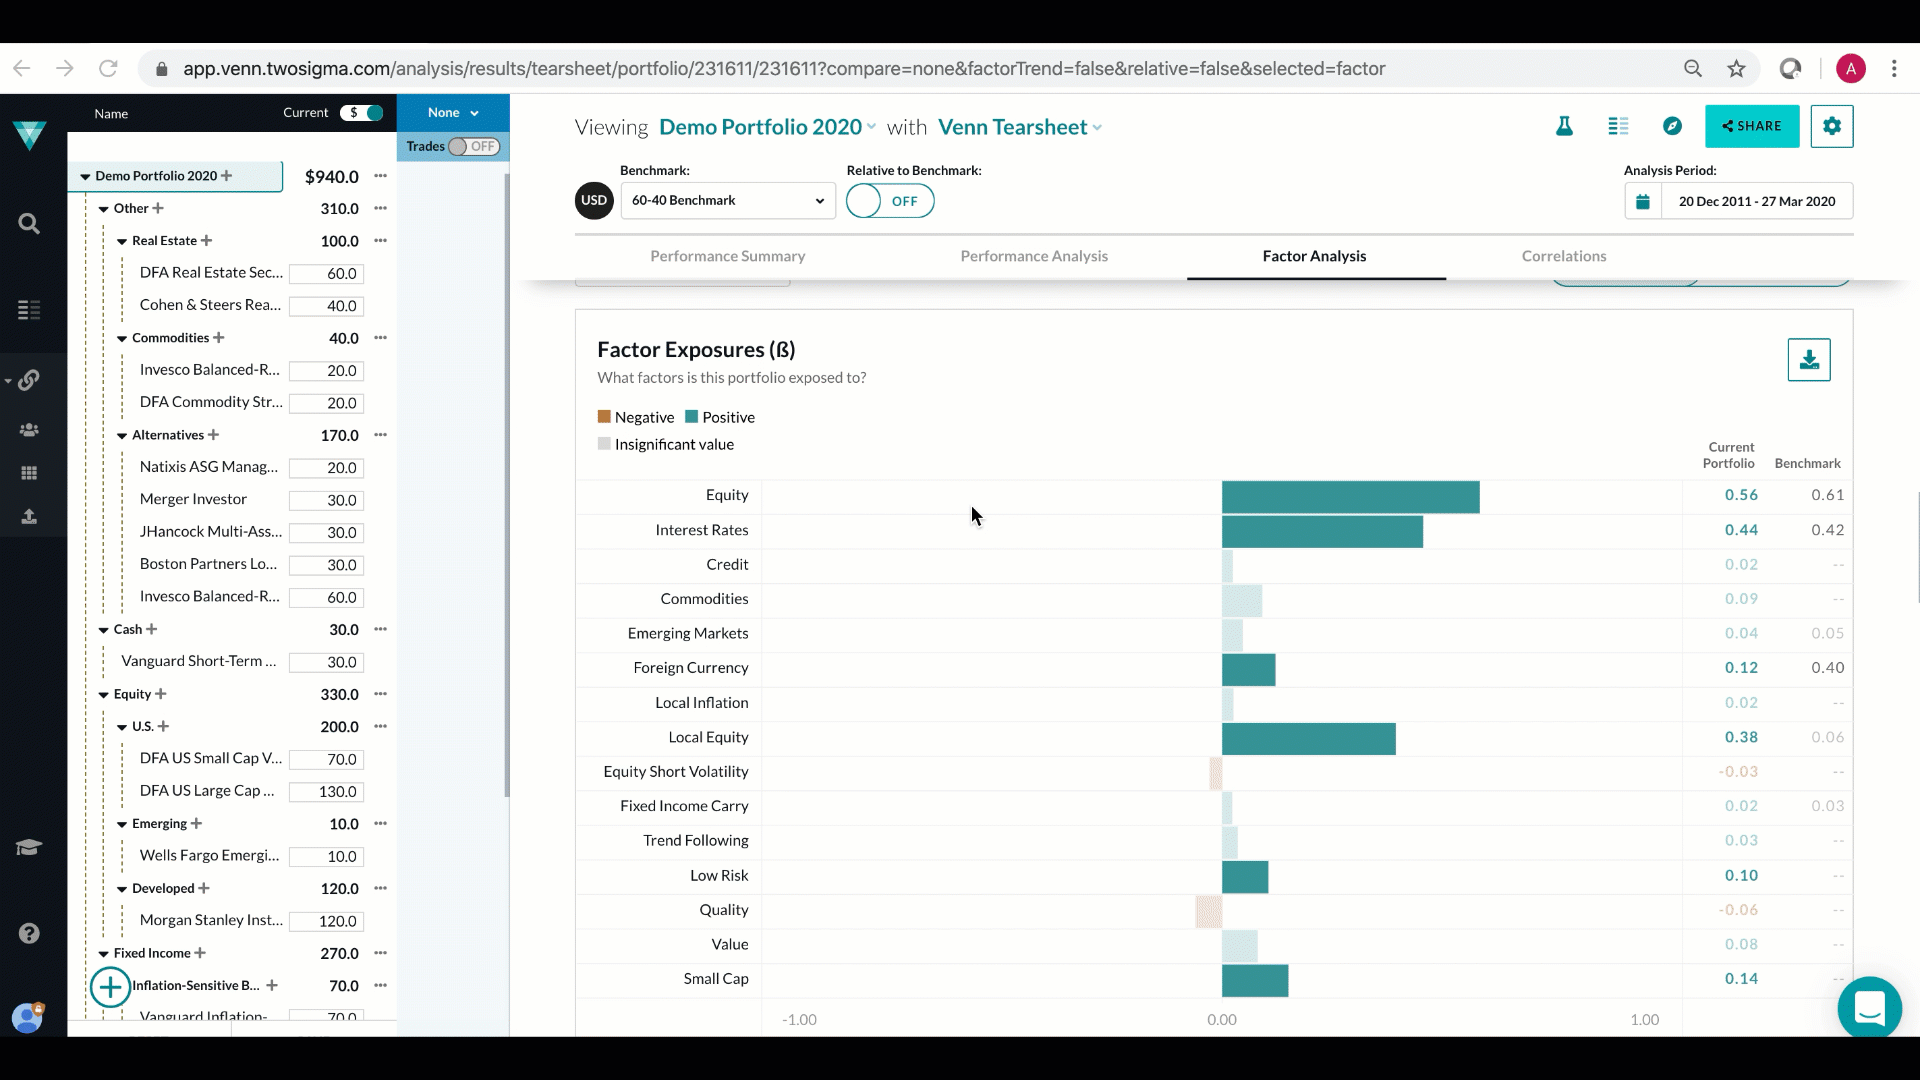Switch to Performance Summary tab

coord(728,256)
